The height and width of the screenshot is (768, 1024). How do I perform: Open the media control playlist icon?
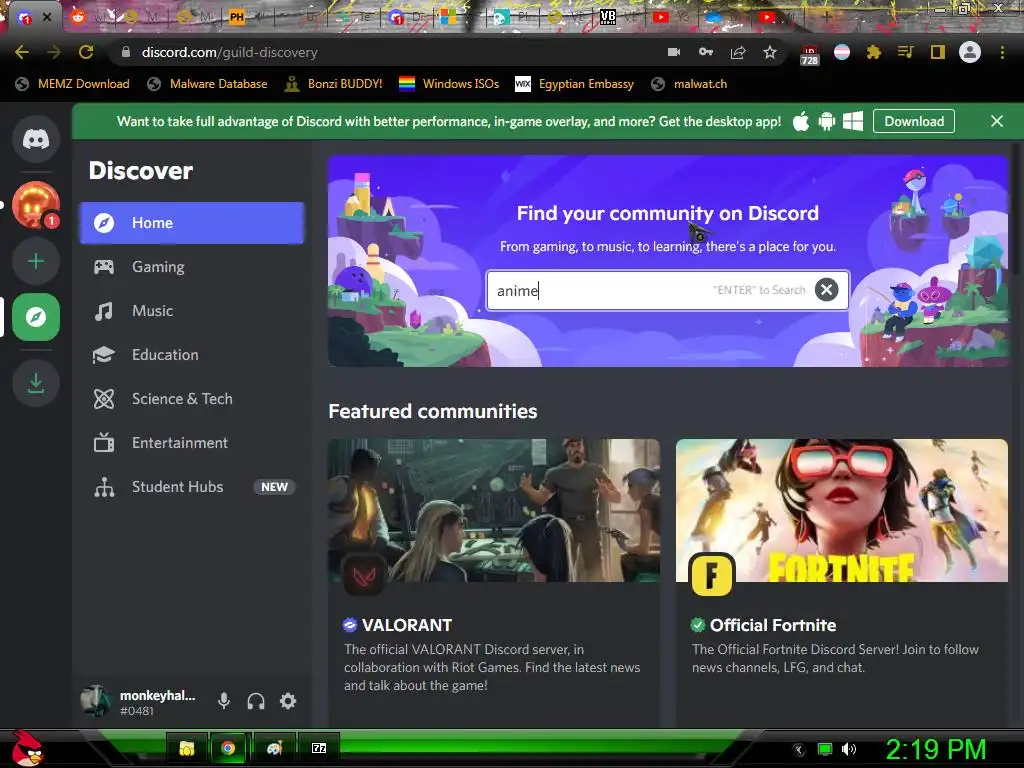[x=906, y=52]
